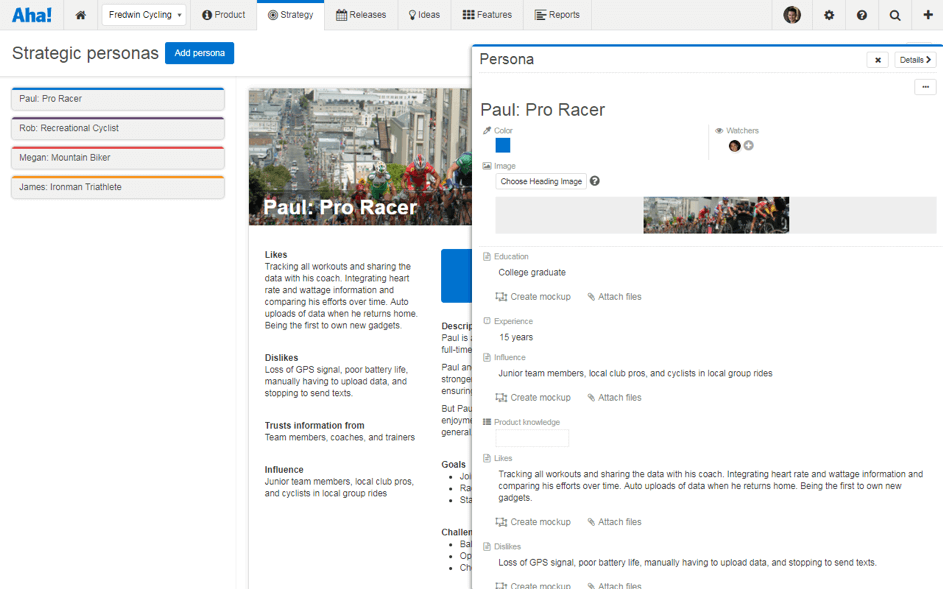
Task: Close the Persona panel
Action: point(878,60)
